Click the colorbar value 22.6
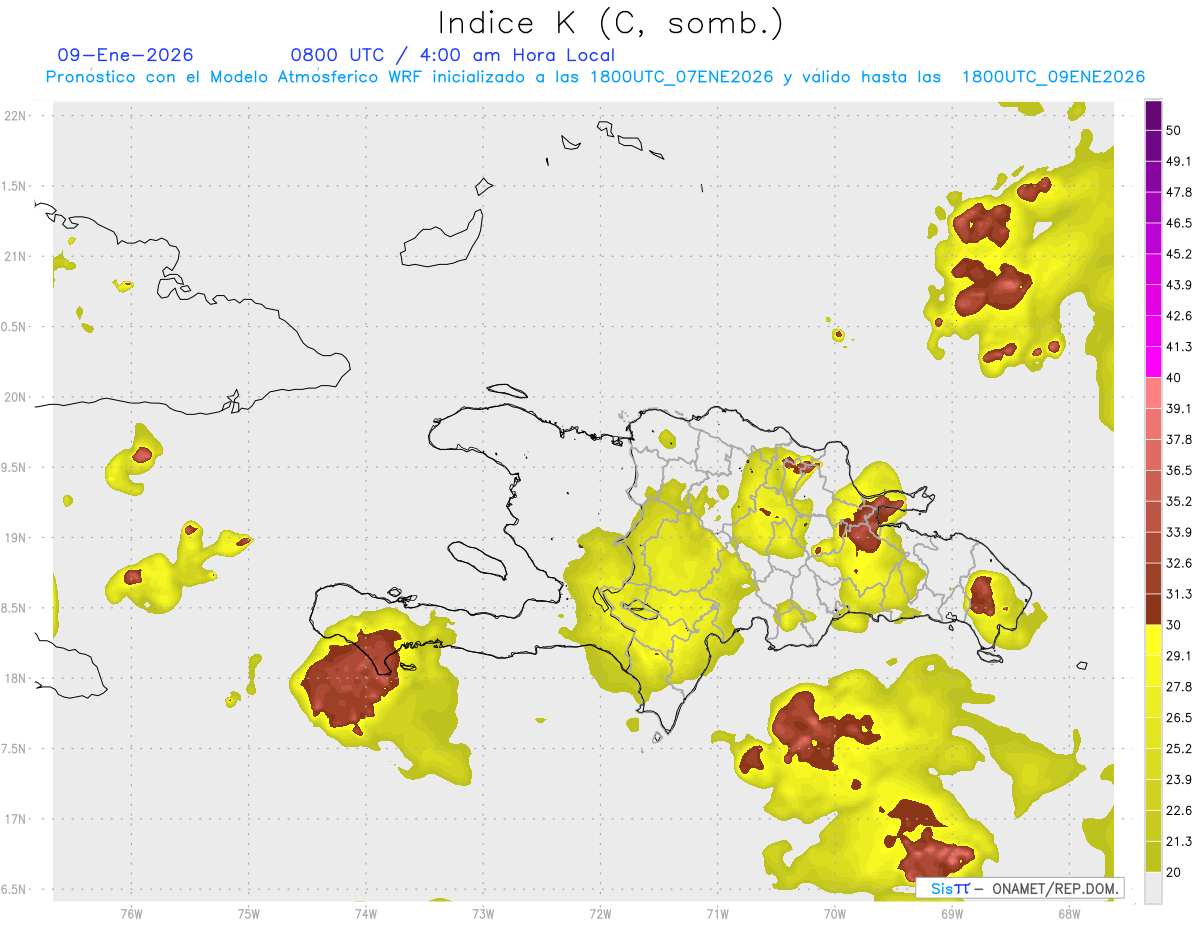1200x927 pixels. point(1179,811)
